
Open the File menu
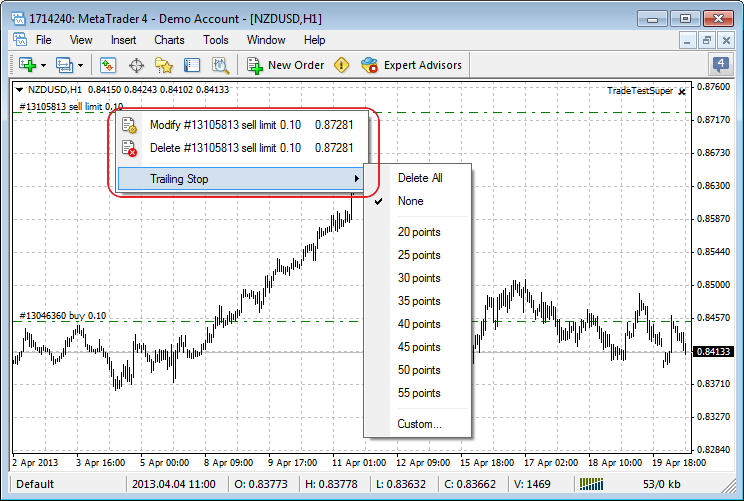point(44,40)
